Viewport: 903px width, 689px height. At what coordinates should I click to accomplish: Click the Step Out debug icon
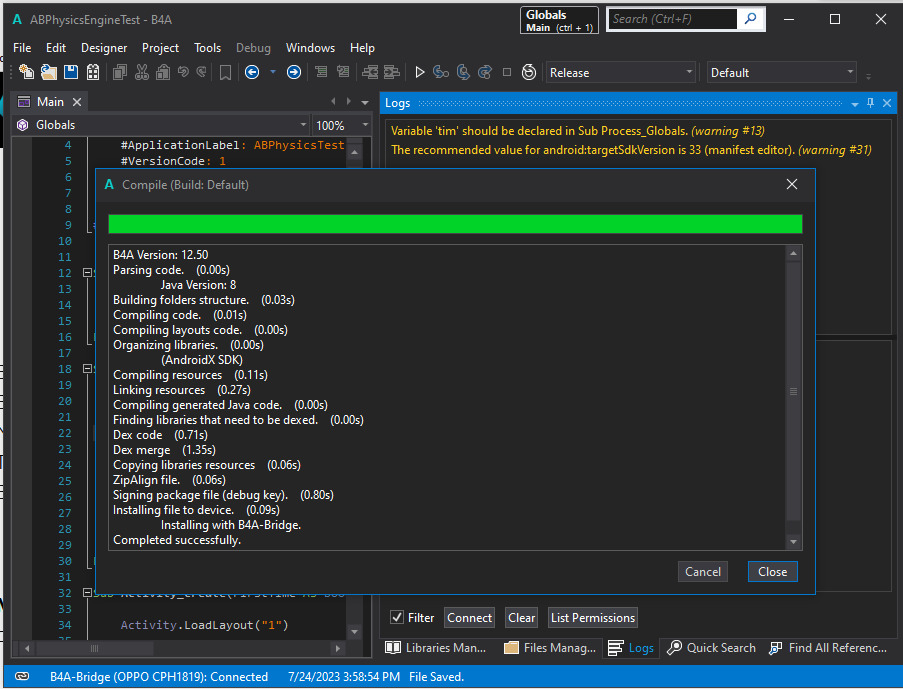pyautogui.click(x=485, y=72)
